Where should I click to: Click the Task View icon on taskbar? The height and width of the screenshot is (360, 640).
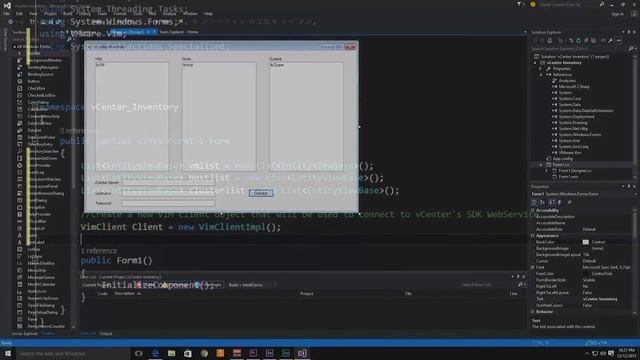pos(138,353)
